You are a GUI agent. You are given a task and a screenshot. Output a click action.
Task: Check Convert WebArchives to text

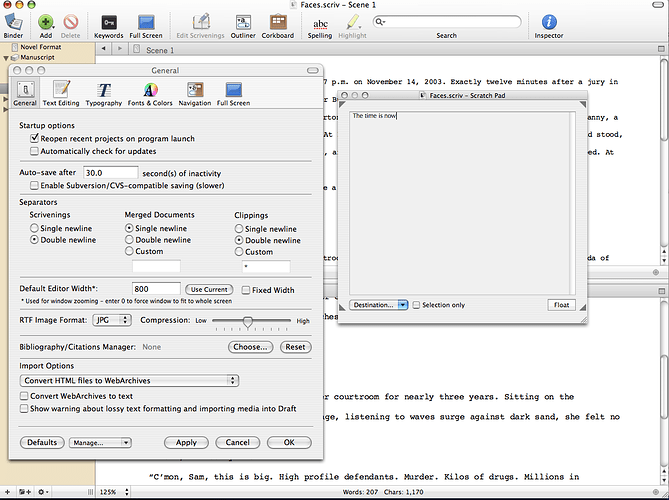point(24,396)
